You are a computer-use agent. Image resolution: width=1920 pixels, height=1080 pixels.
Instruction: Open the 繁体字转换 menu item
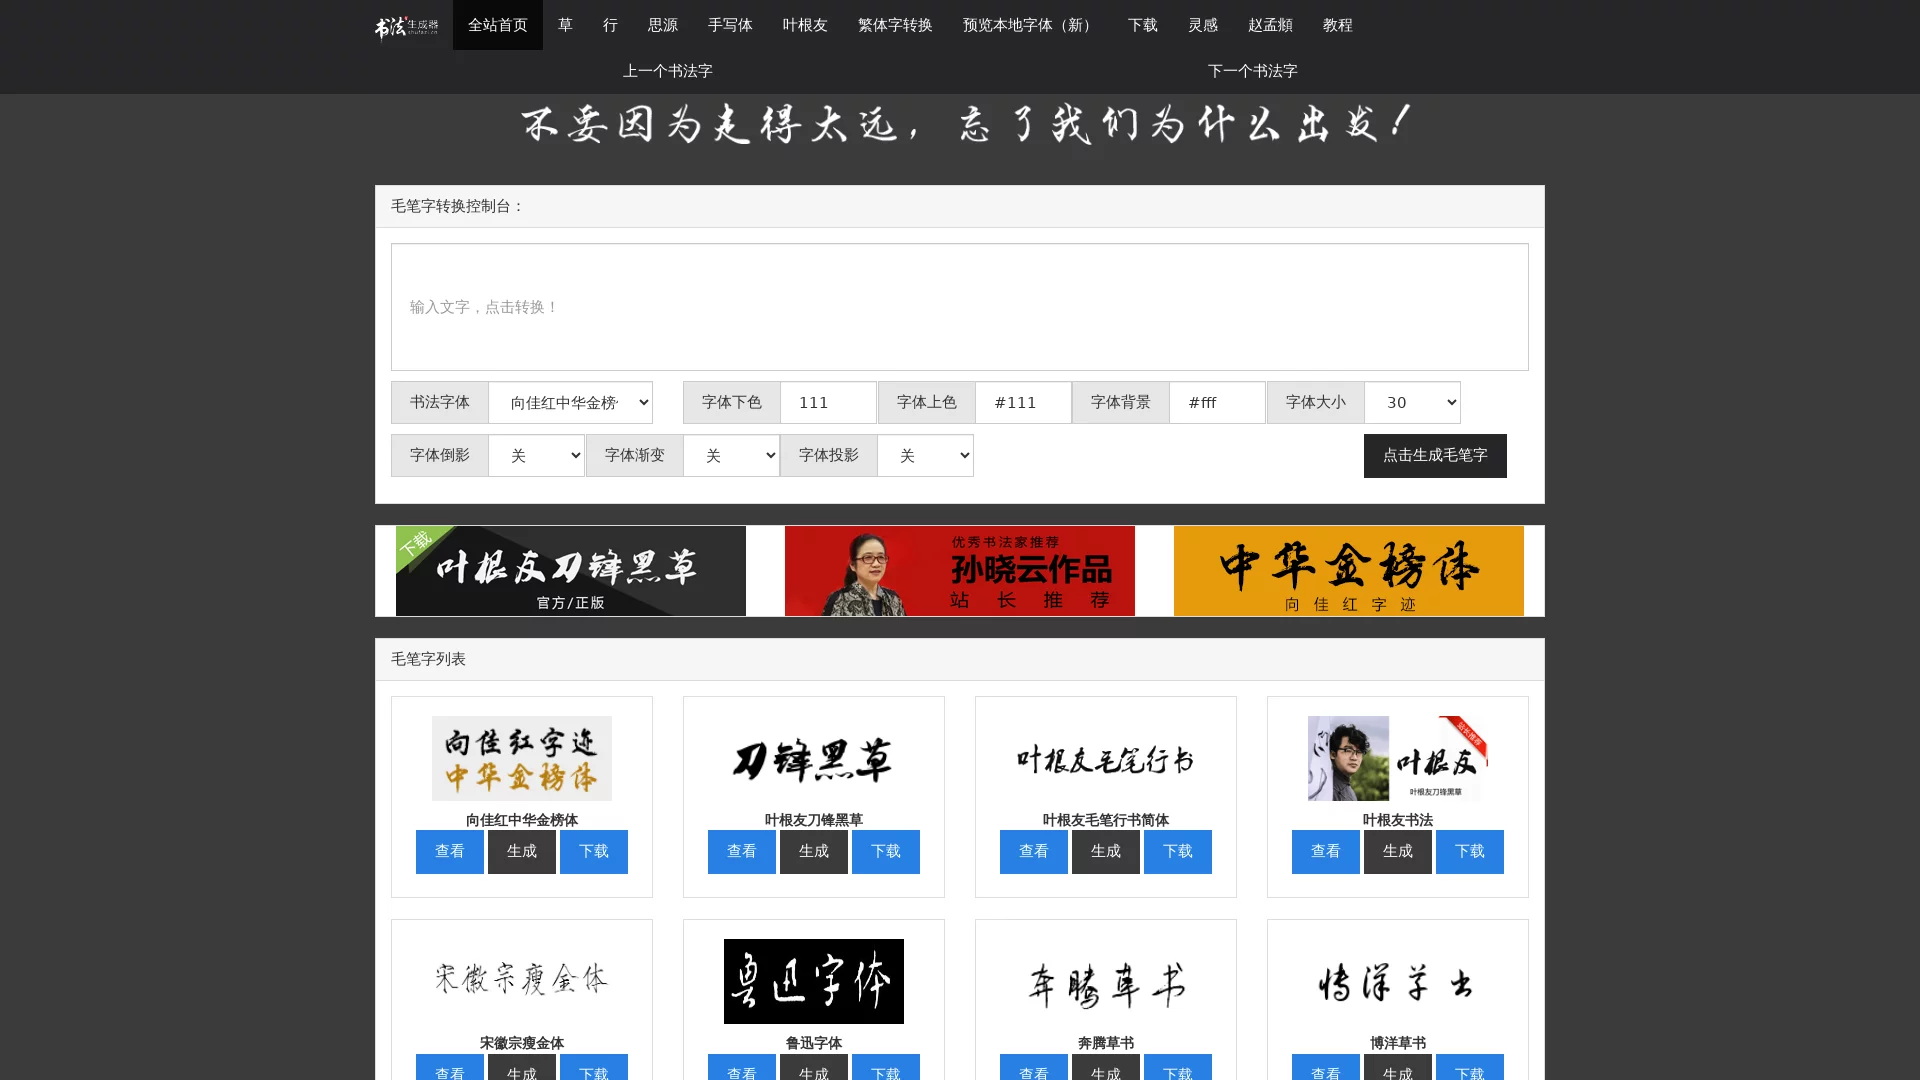894,25
